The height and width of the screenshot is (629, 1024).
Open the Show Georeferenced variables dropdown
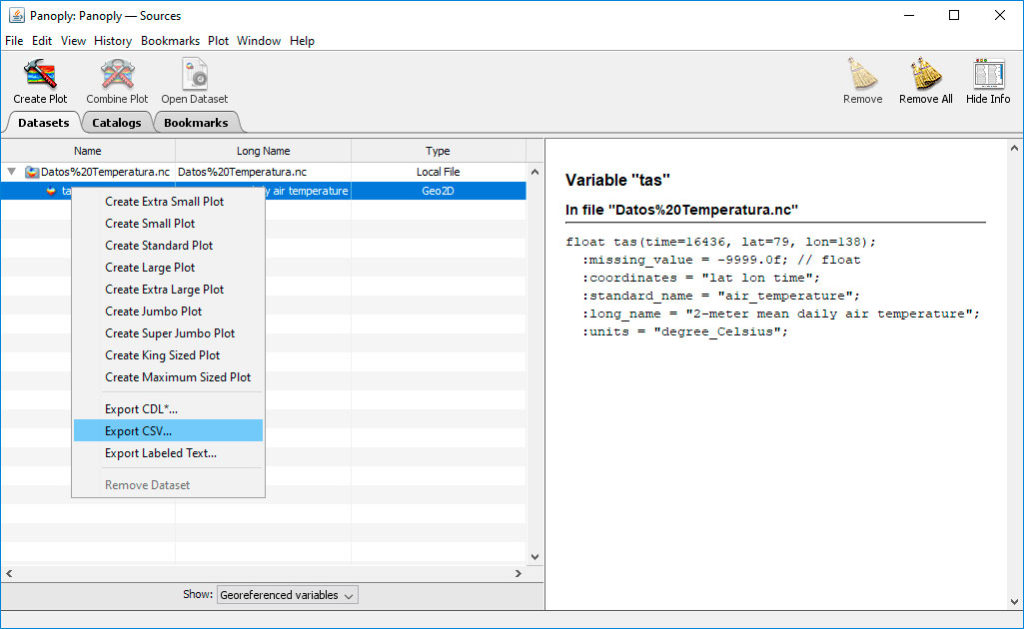[x=287, y=595]
